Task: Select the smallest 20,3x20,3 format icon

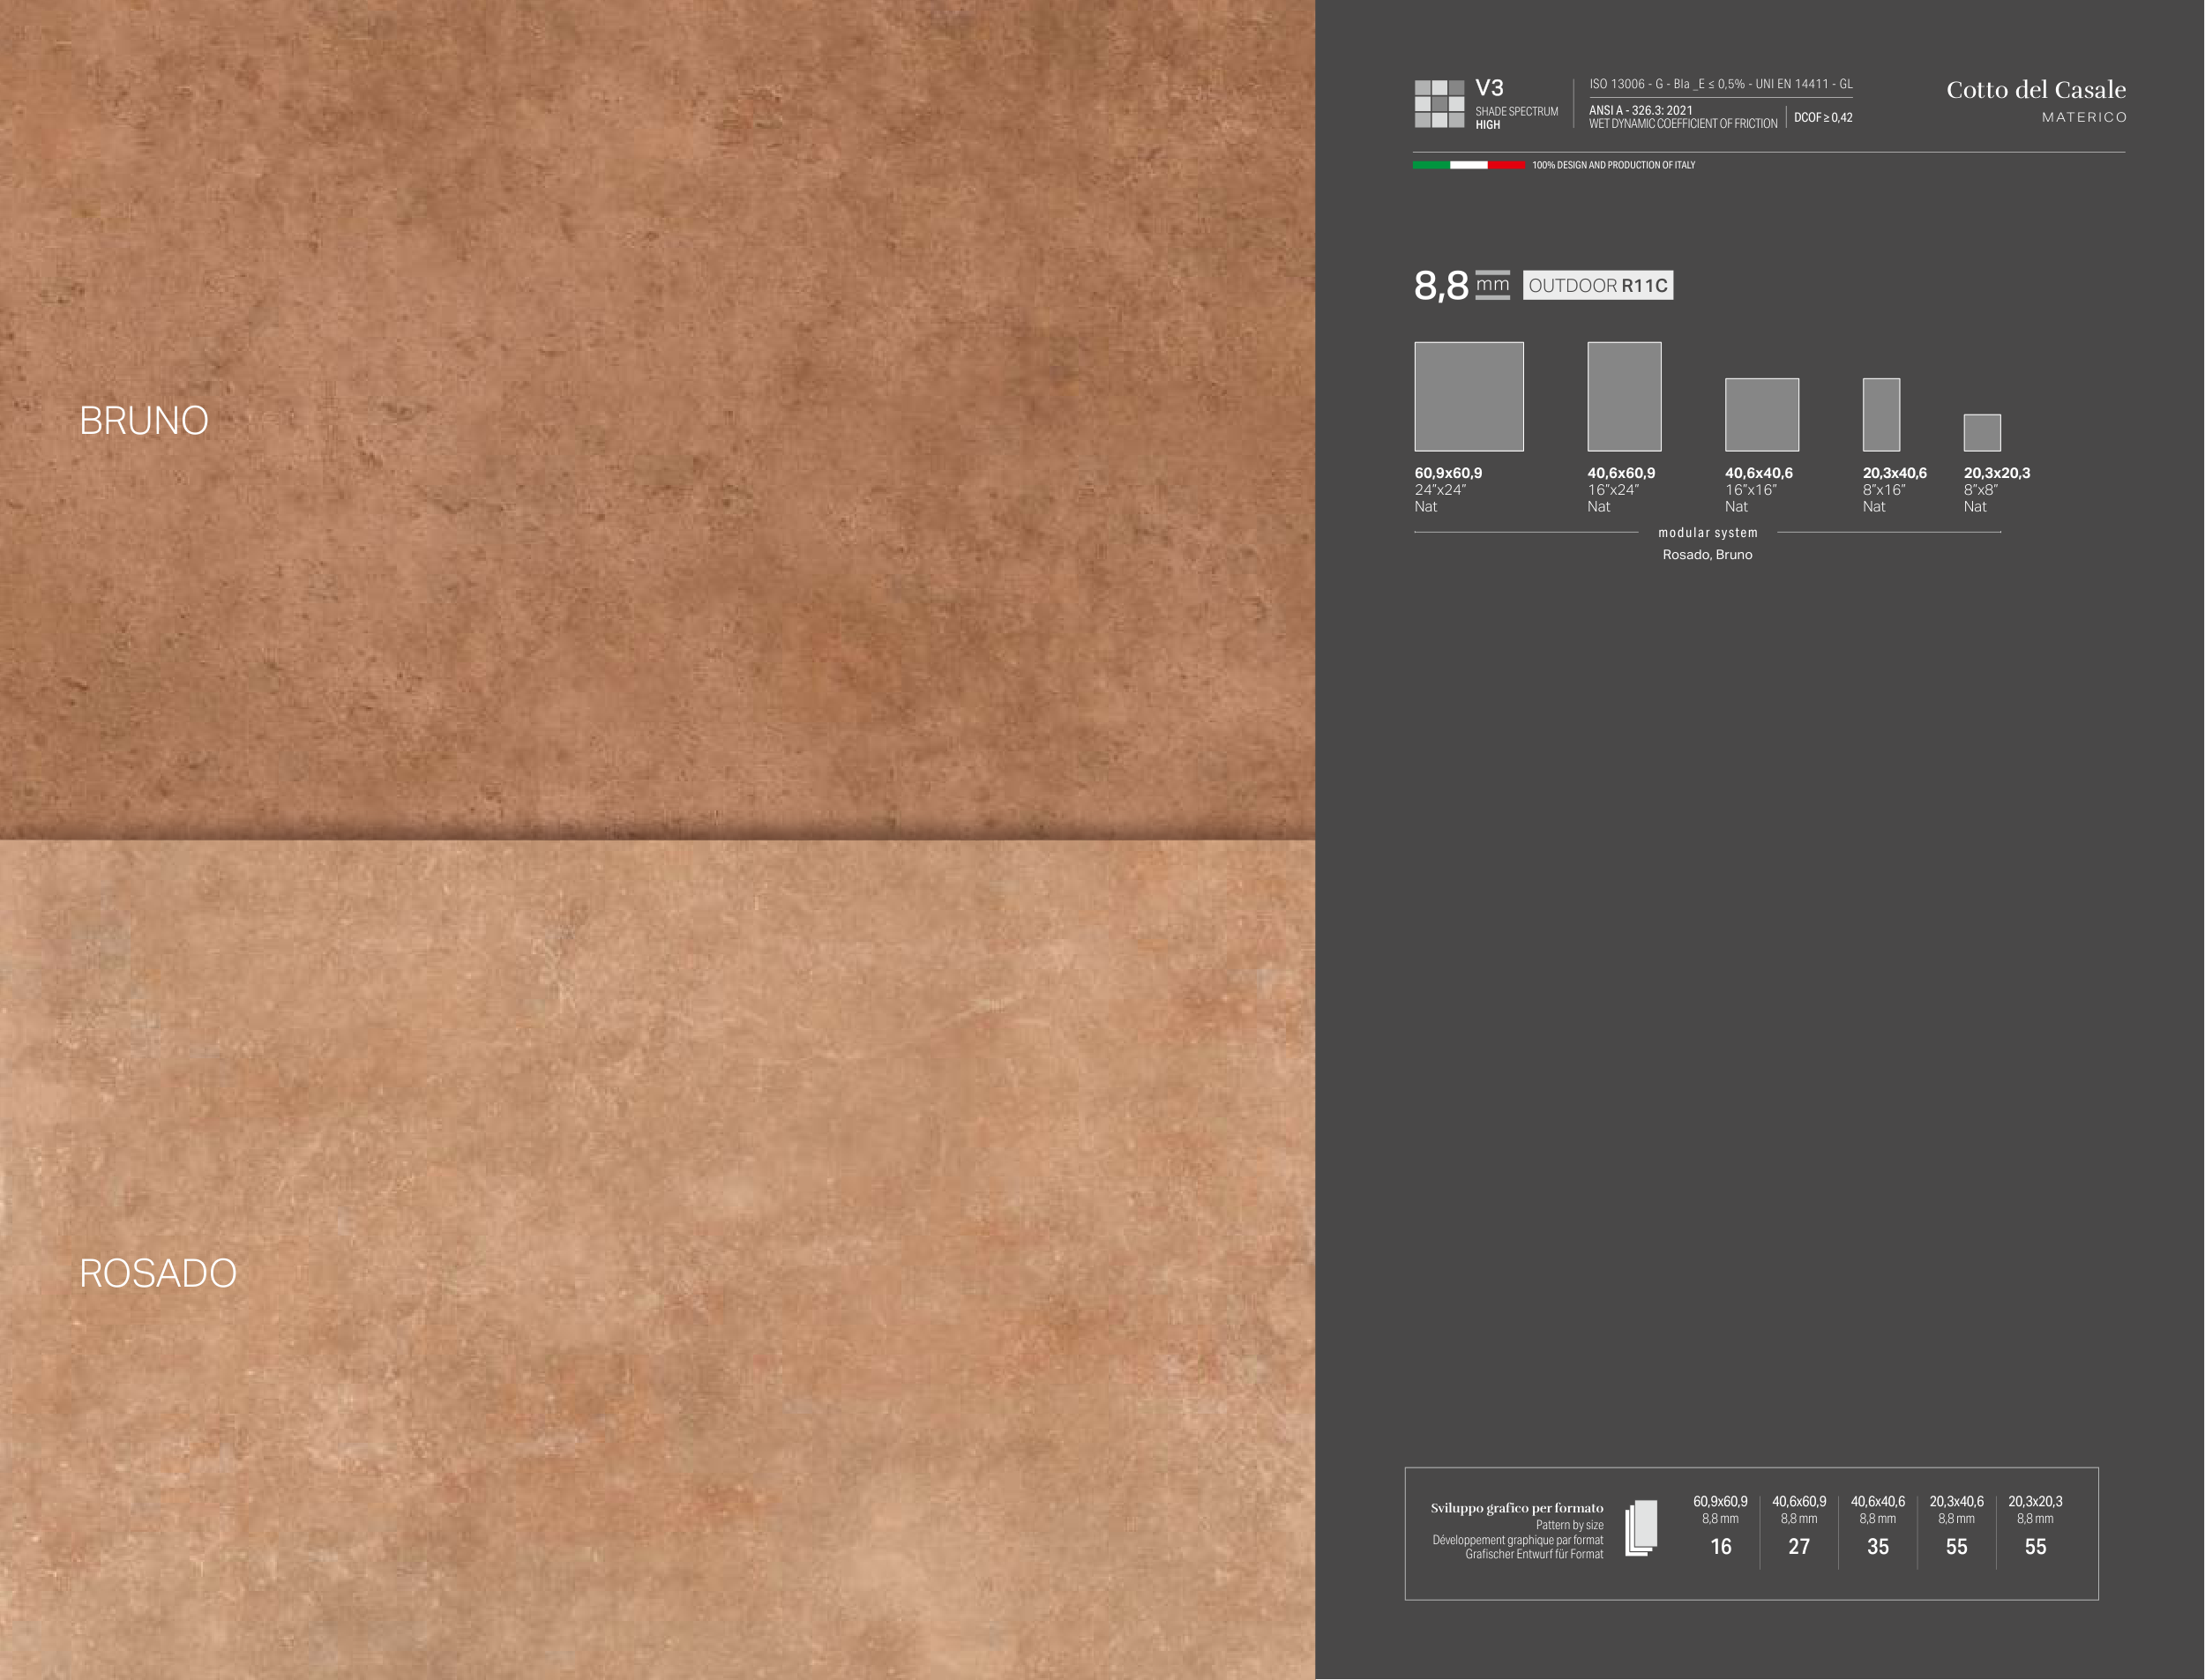Action: 1981,433
